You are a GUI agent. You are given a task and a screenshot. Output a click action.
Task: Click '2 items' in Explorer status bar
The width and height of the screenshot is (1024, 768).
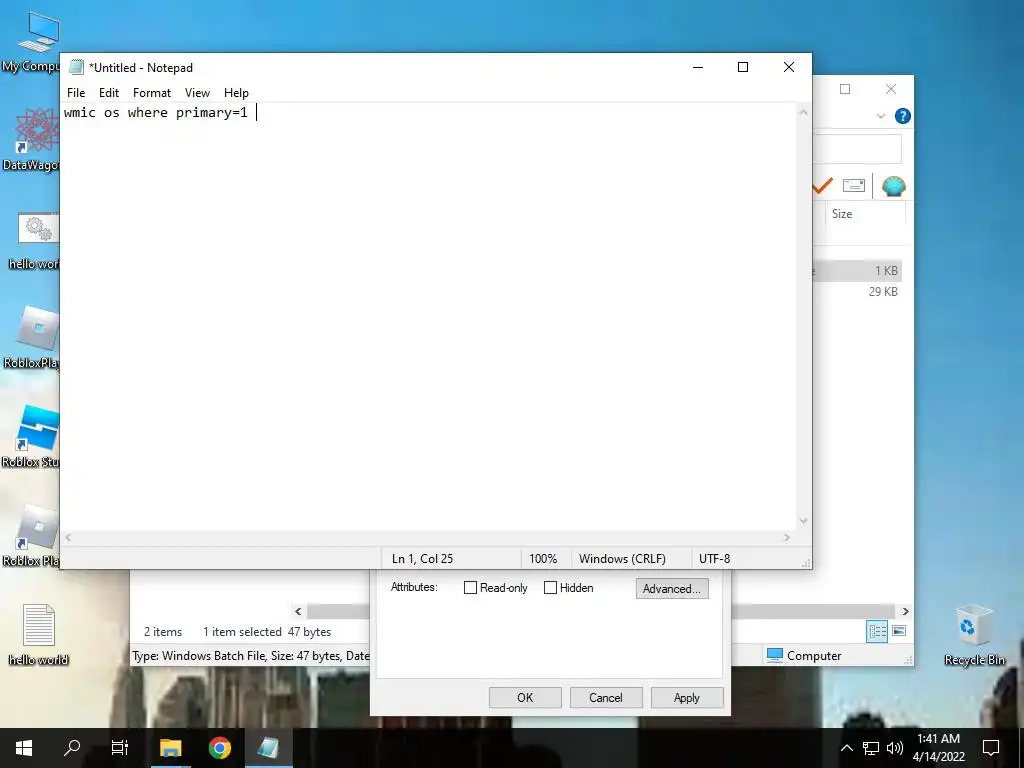pos(163,632)
